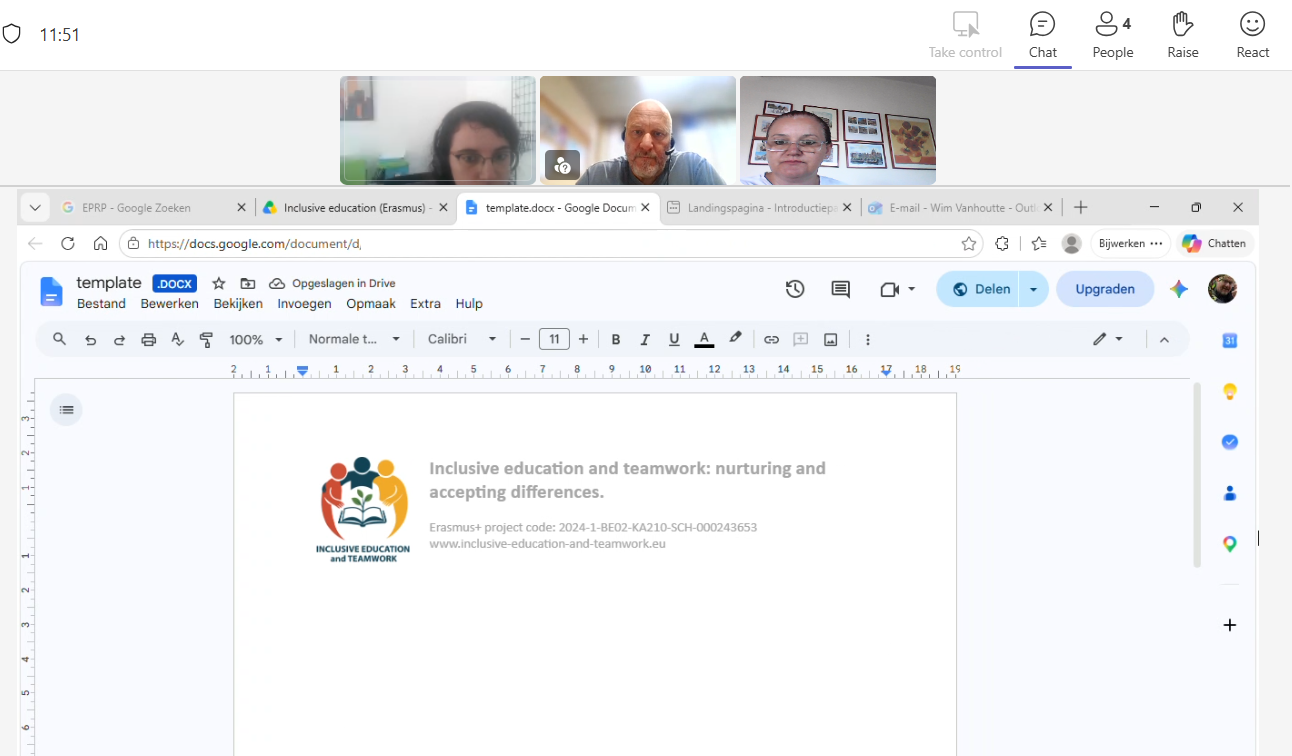
Task: Toggle bold formatting
Action: [616, 340]
